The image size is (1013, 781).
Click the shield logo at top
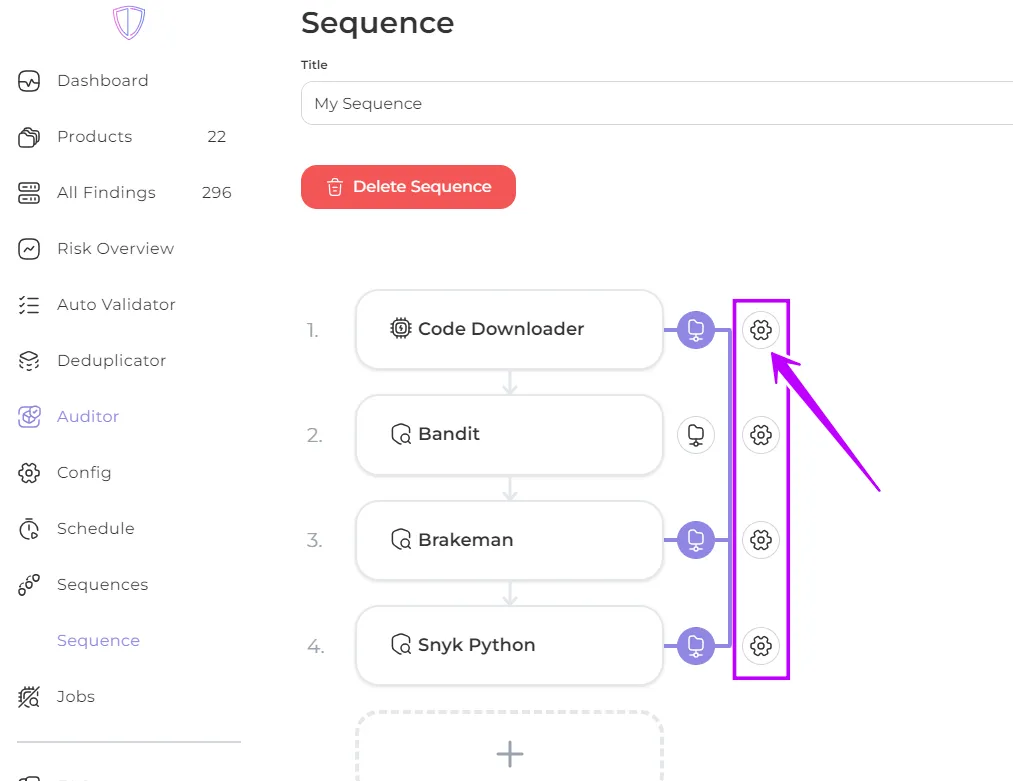129,22
